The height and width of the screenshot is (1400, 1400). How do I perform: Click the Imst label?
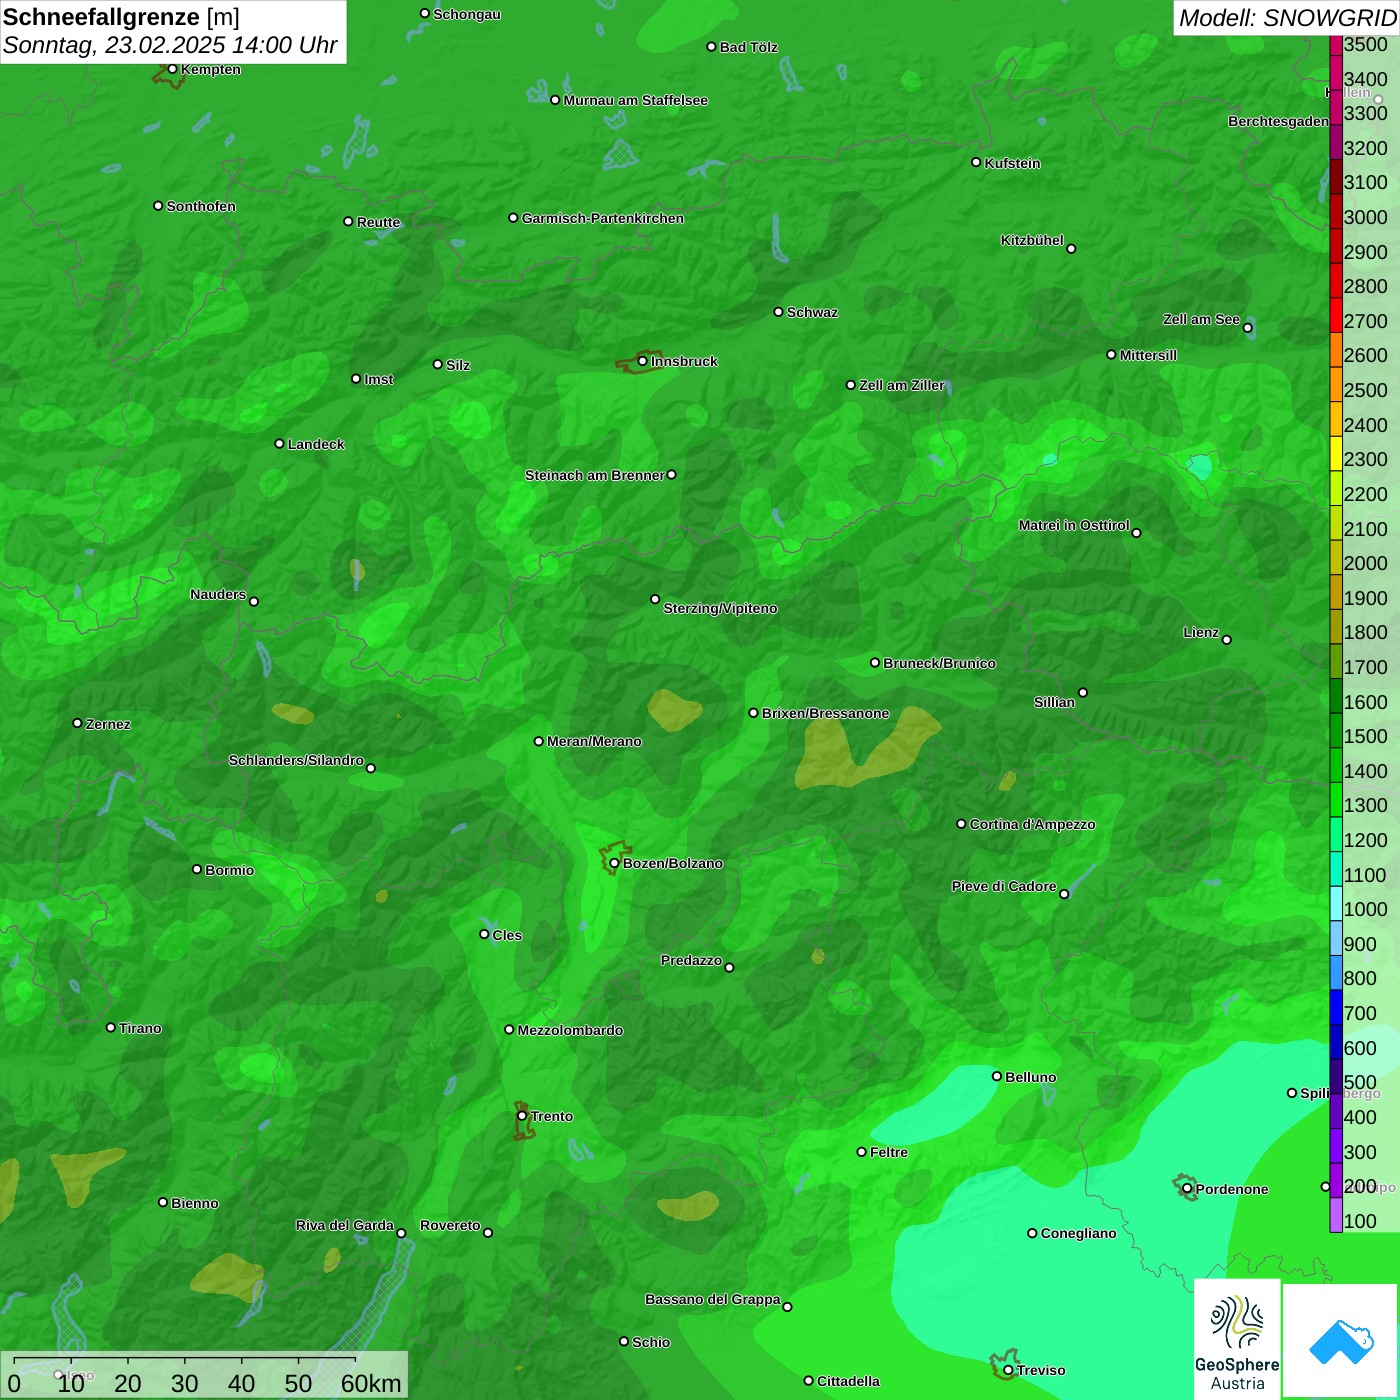coord(378,379)
